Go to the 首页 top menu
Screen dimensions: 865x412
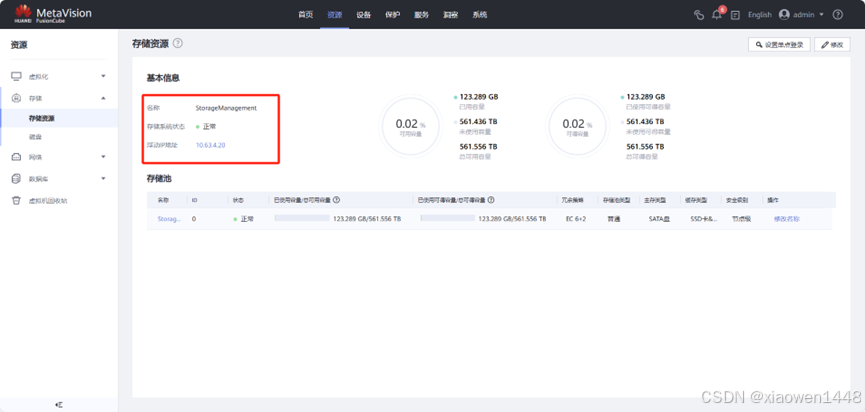point(306,15)
